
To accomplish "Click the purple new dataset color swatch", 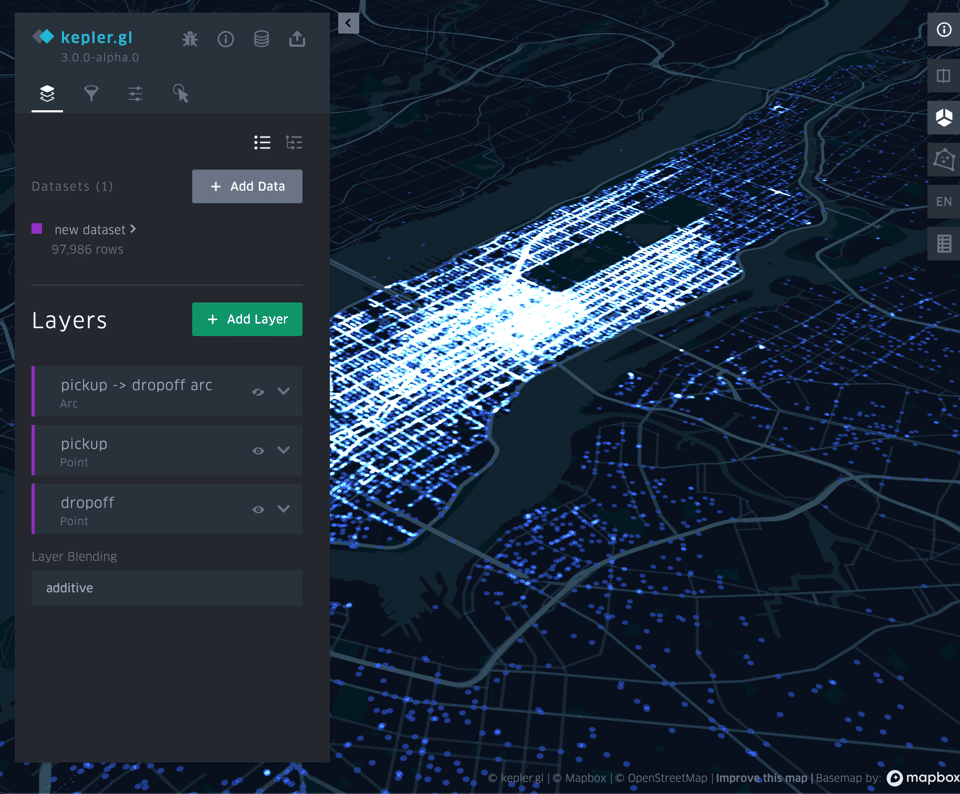I will pyautogui.click(x=37, y=229).
